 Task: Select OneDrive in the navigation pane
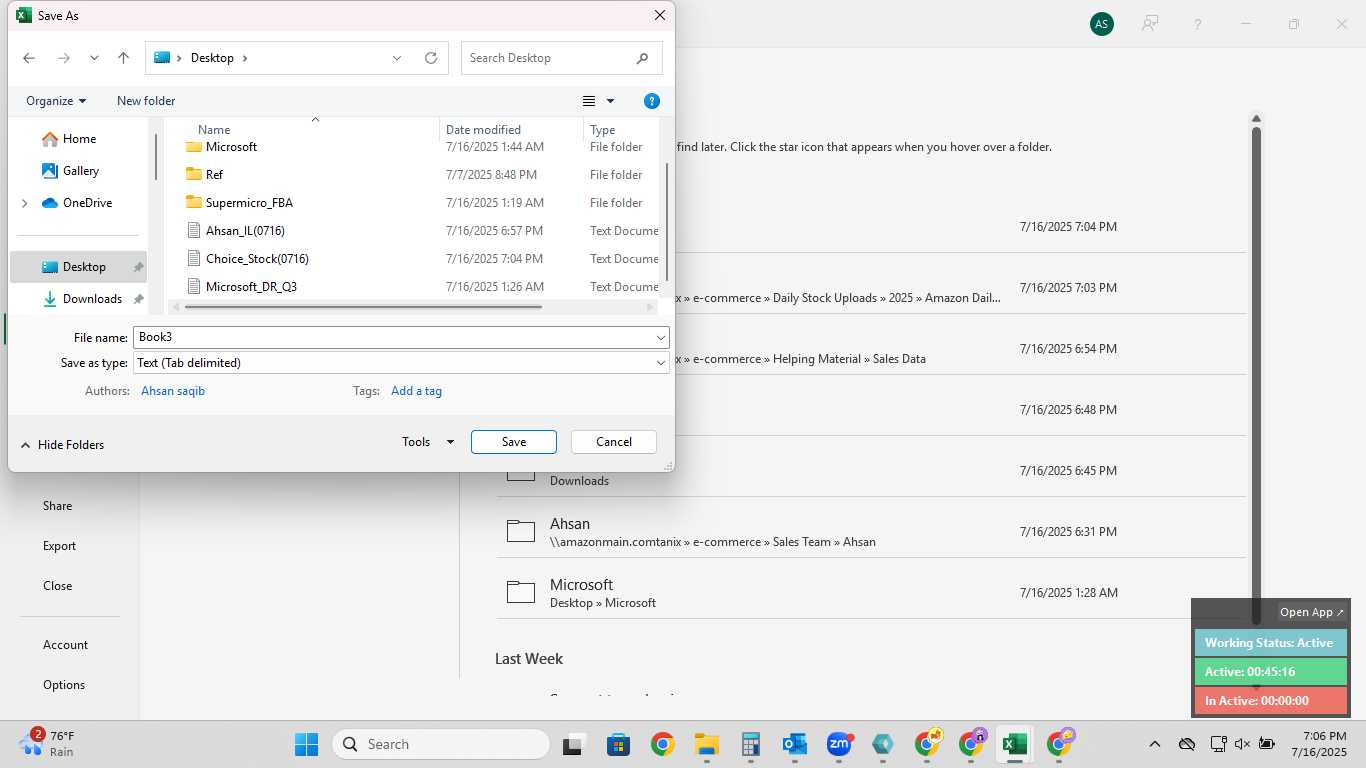pos(87,203)
